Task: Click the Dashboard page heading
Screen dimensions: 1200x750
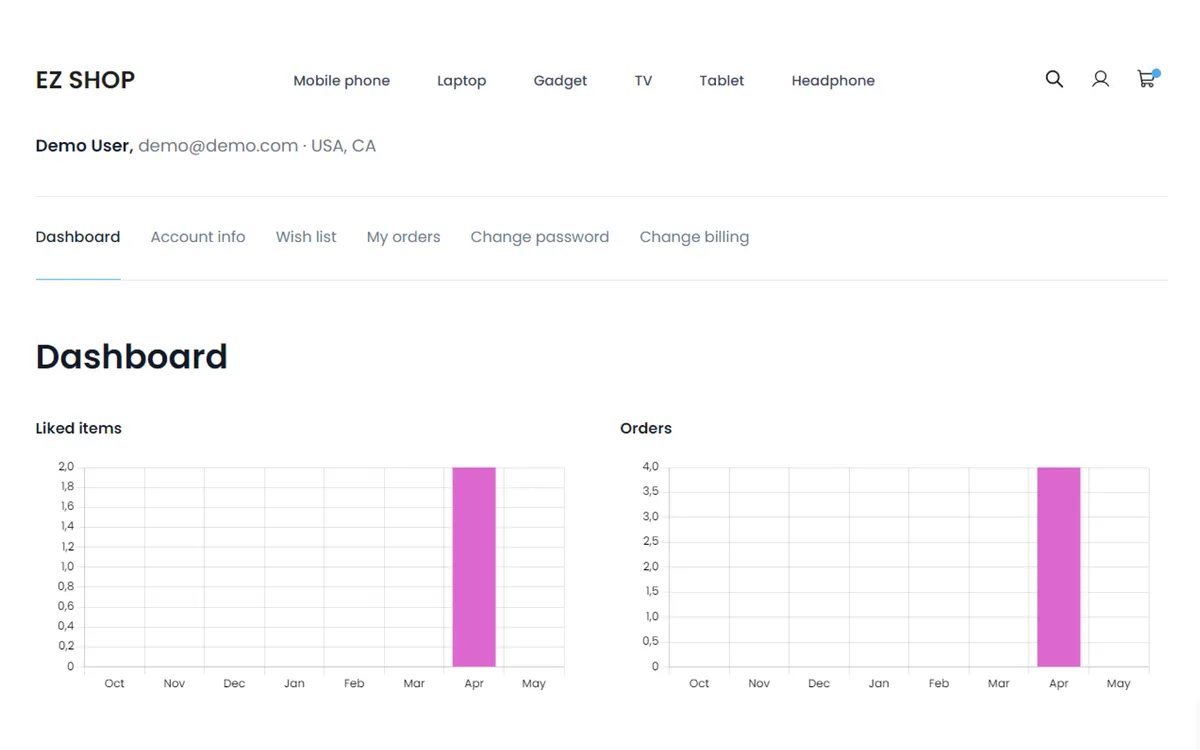Action: pos(132,357)
